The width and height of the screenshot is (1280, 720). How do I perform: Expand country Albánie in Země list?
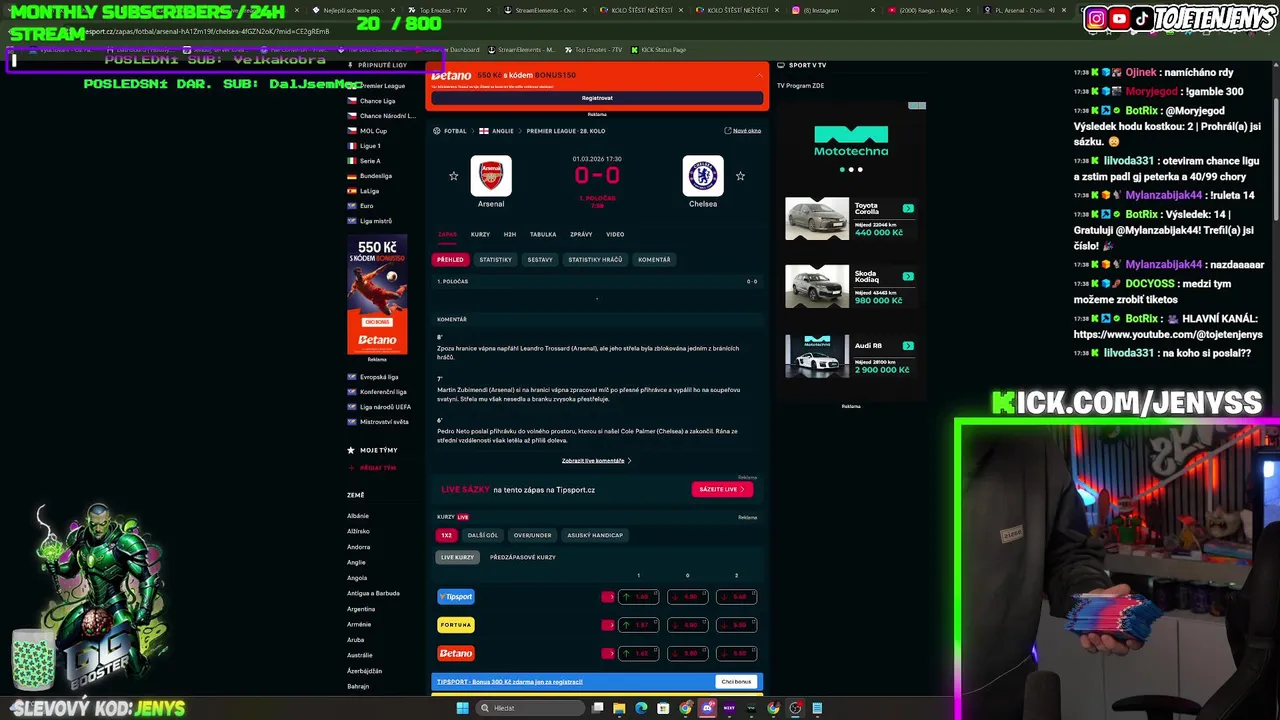tap(358, 516)
